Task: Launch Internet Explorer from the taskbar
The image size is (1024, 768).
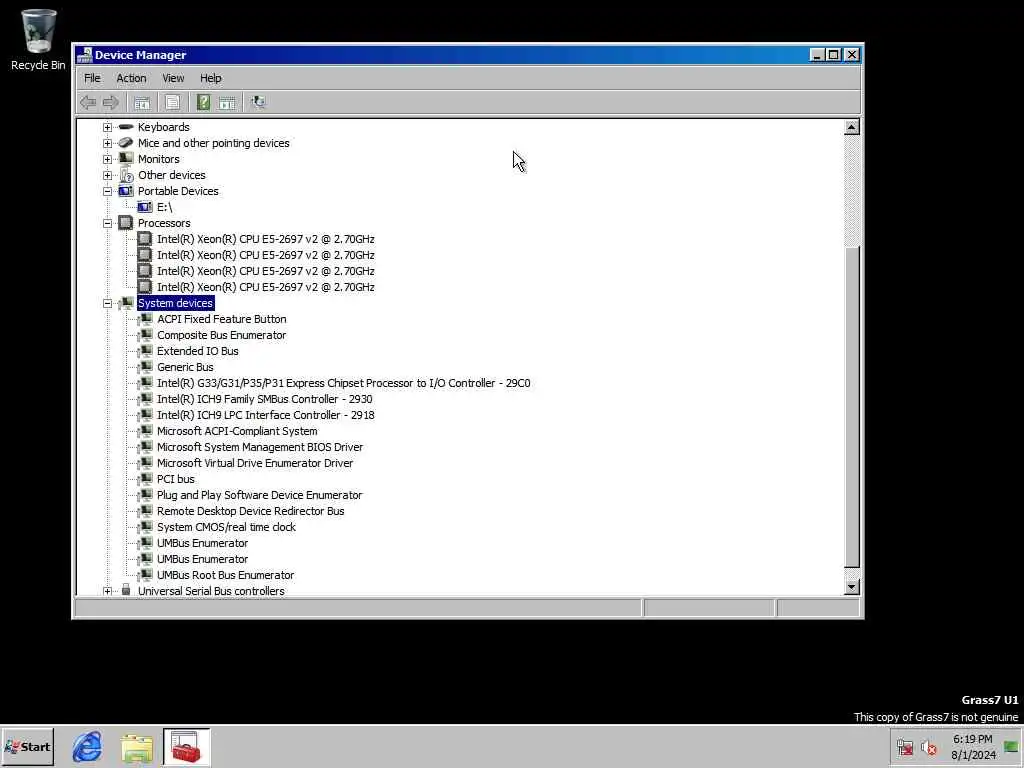Action: [87, 746]
